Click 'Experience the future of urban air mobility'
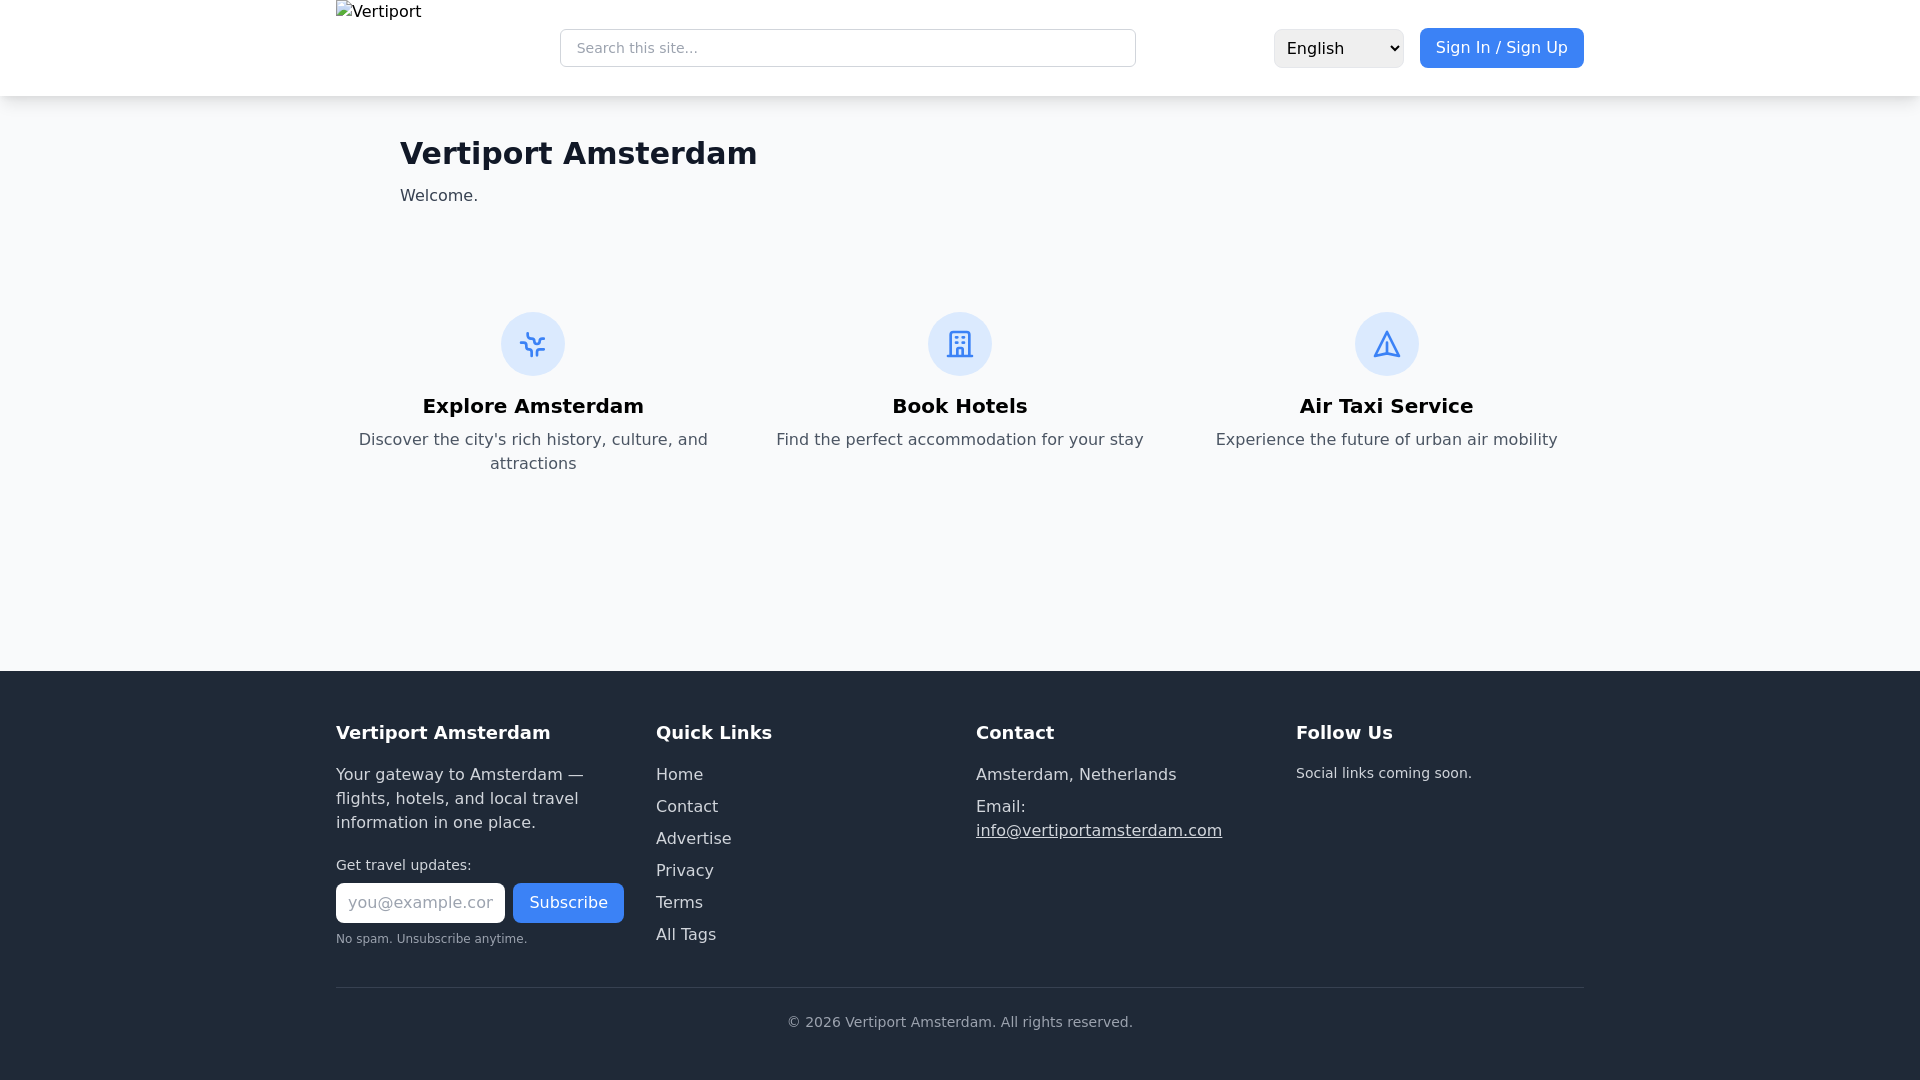This screenshot has height=1080, width=1920. coord(1387,440)
